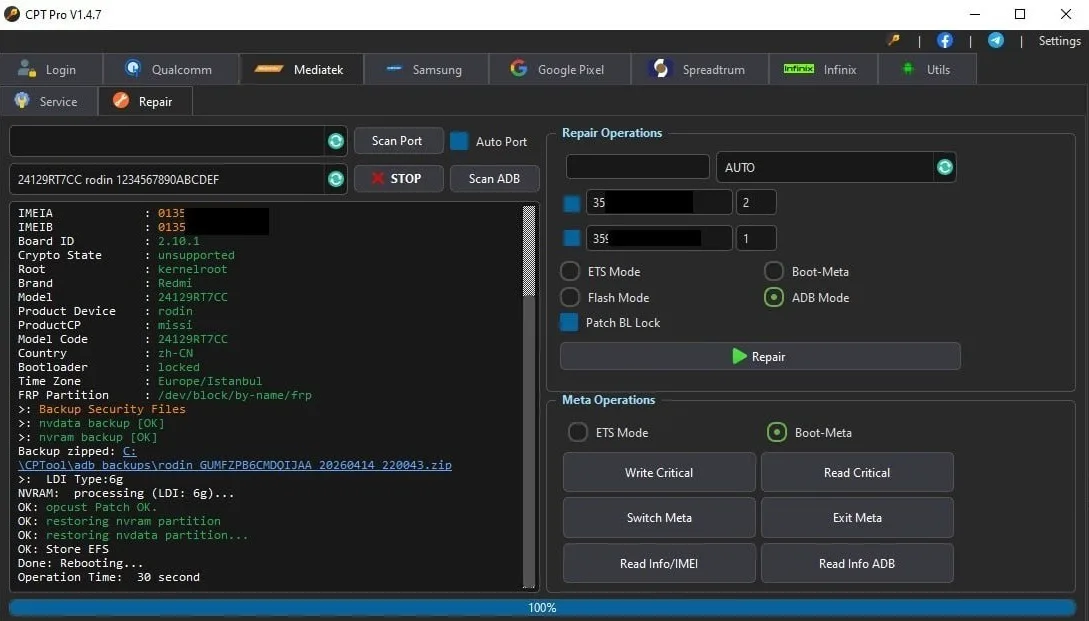Open the Samsung tab
The height and width of the screenshot is (621, 1089).
click(426, 69)
